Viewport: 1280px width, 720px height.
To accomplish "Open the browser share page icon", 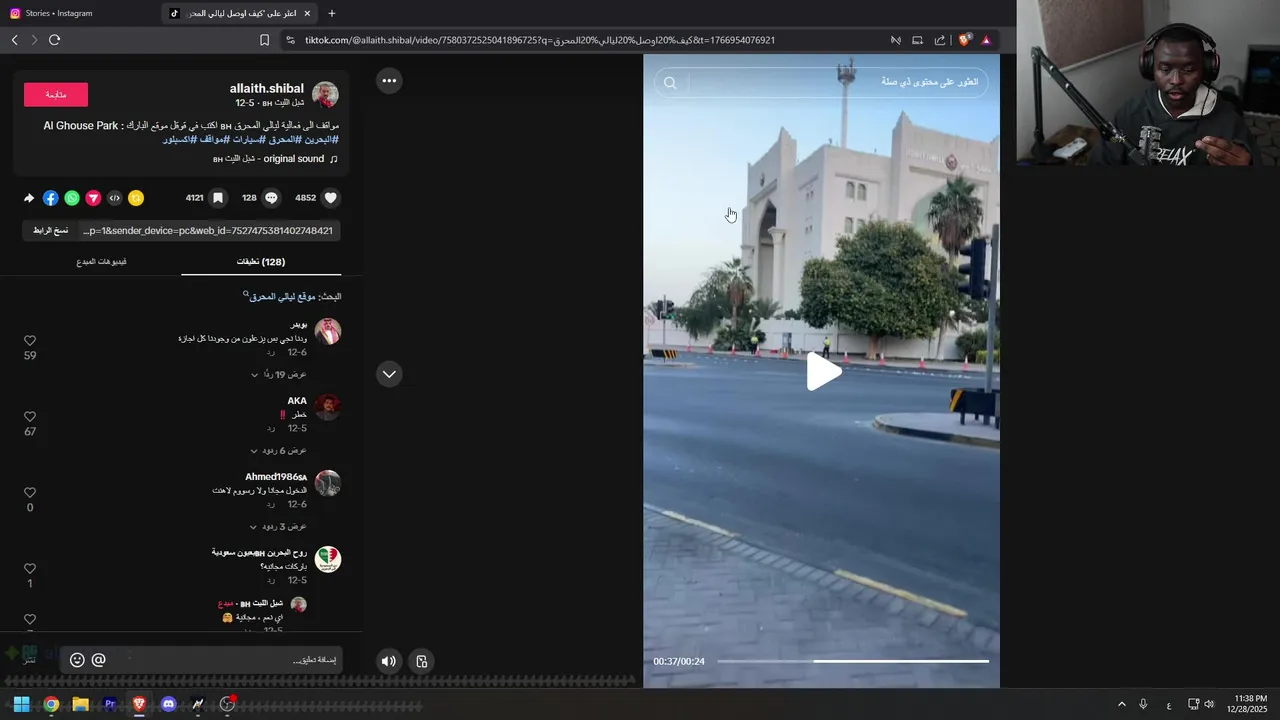I will click(940, 40).
